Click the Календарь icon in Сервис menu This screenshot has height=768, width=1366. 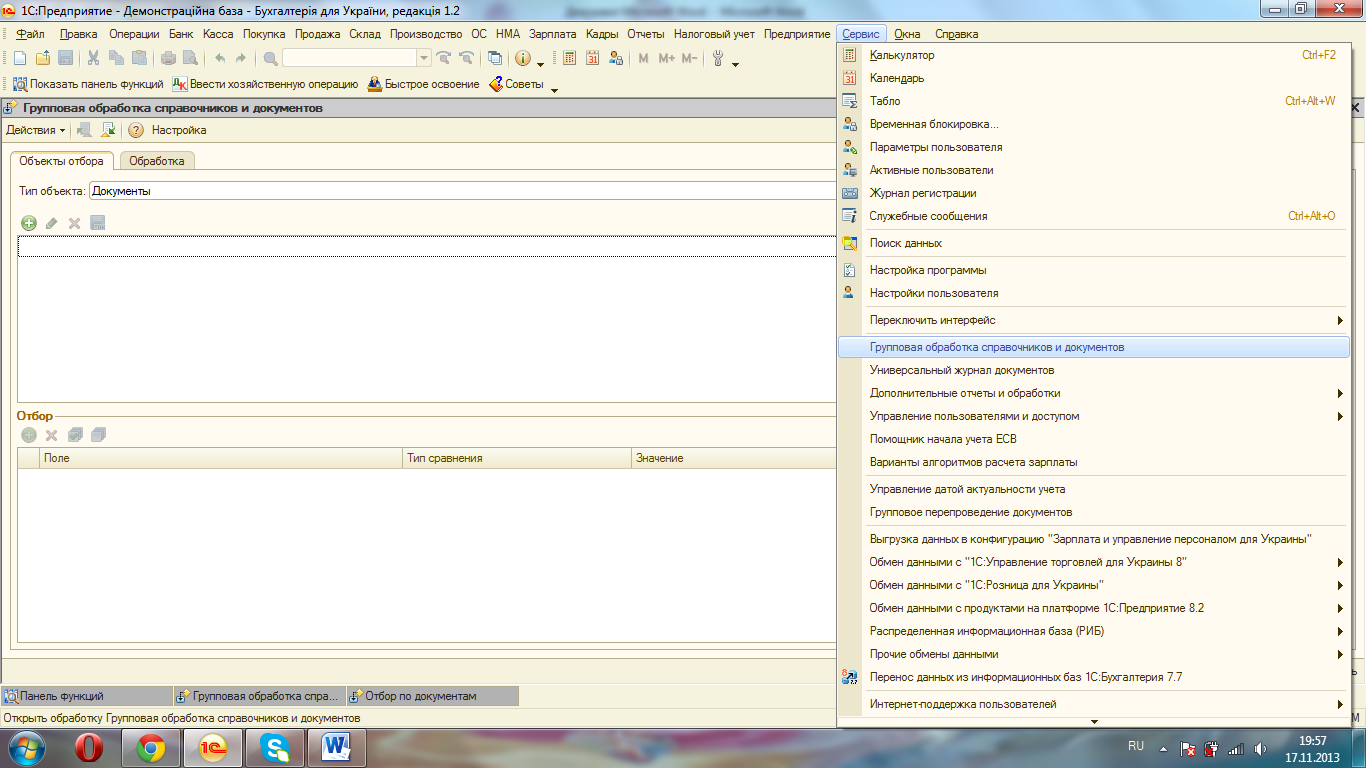[850, 78]
